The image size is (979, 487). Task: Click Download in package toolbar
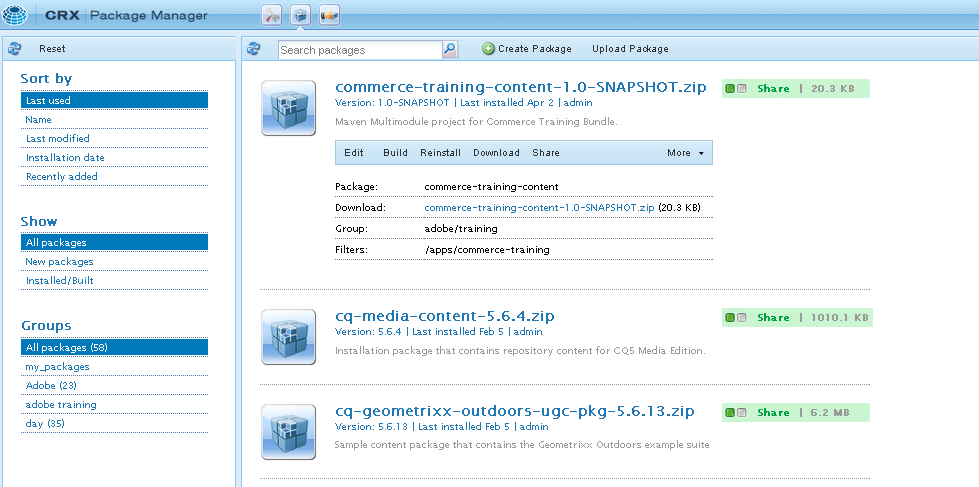coord(496,152)
